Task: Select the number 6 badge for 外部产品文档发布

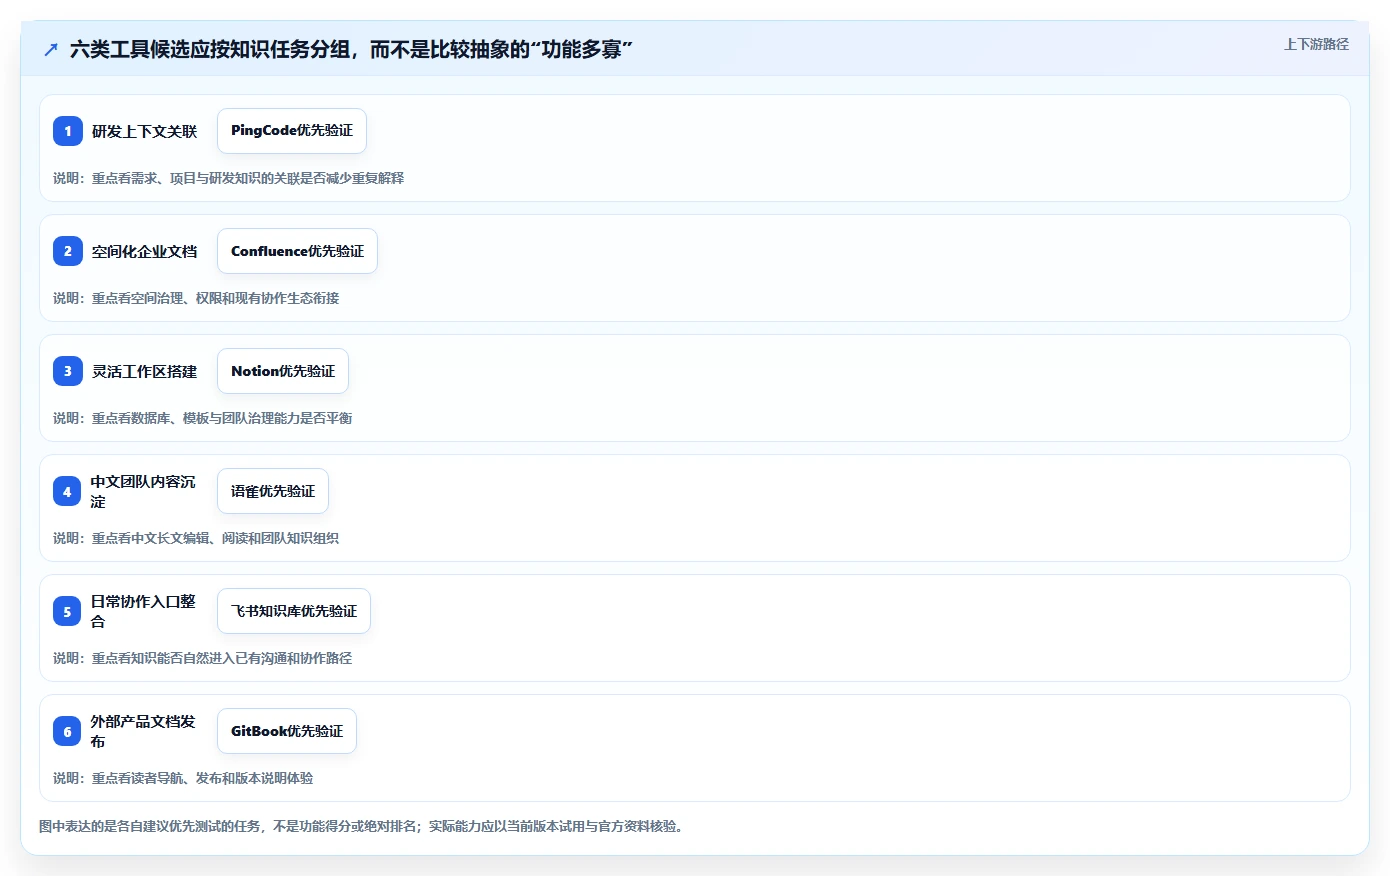Action: (x=67, y=731)
